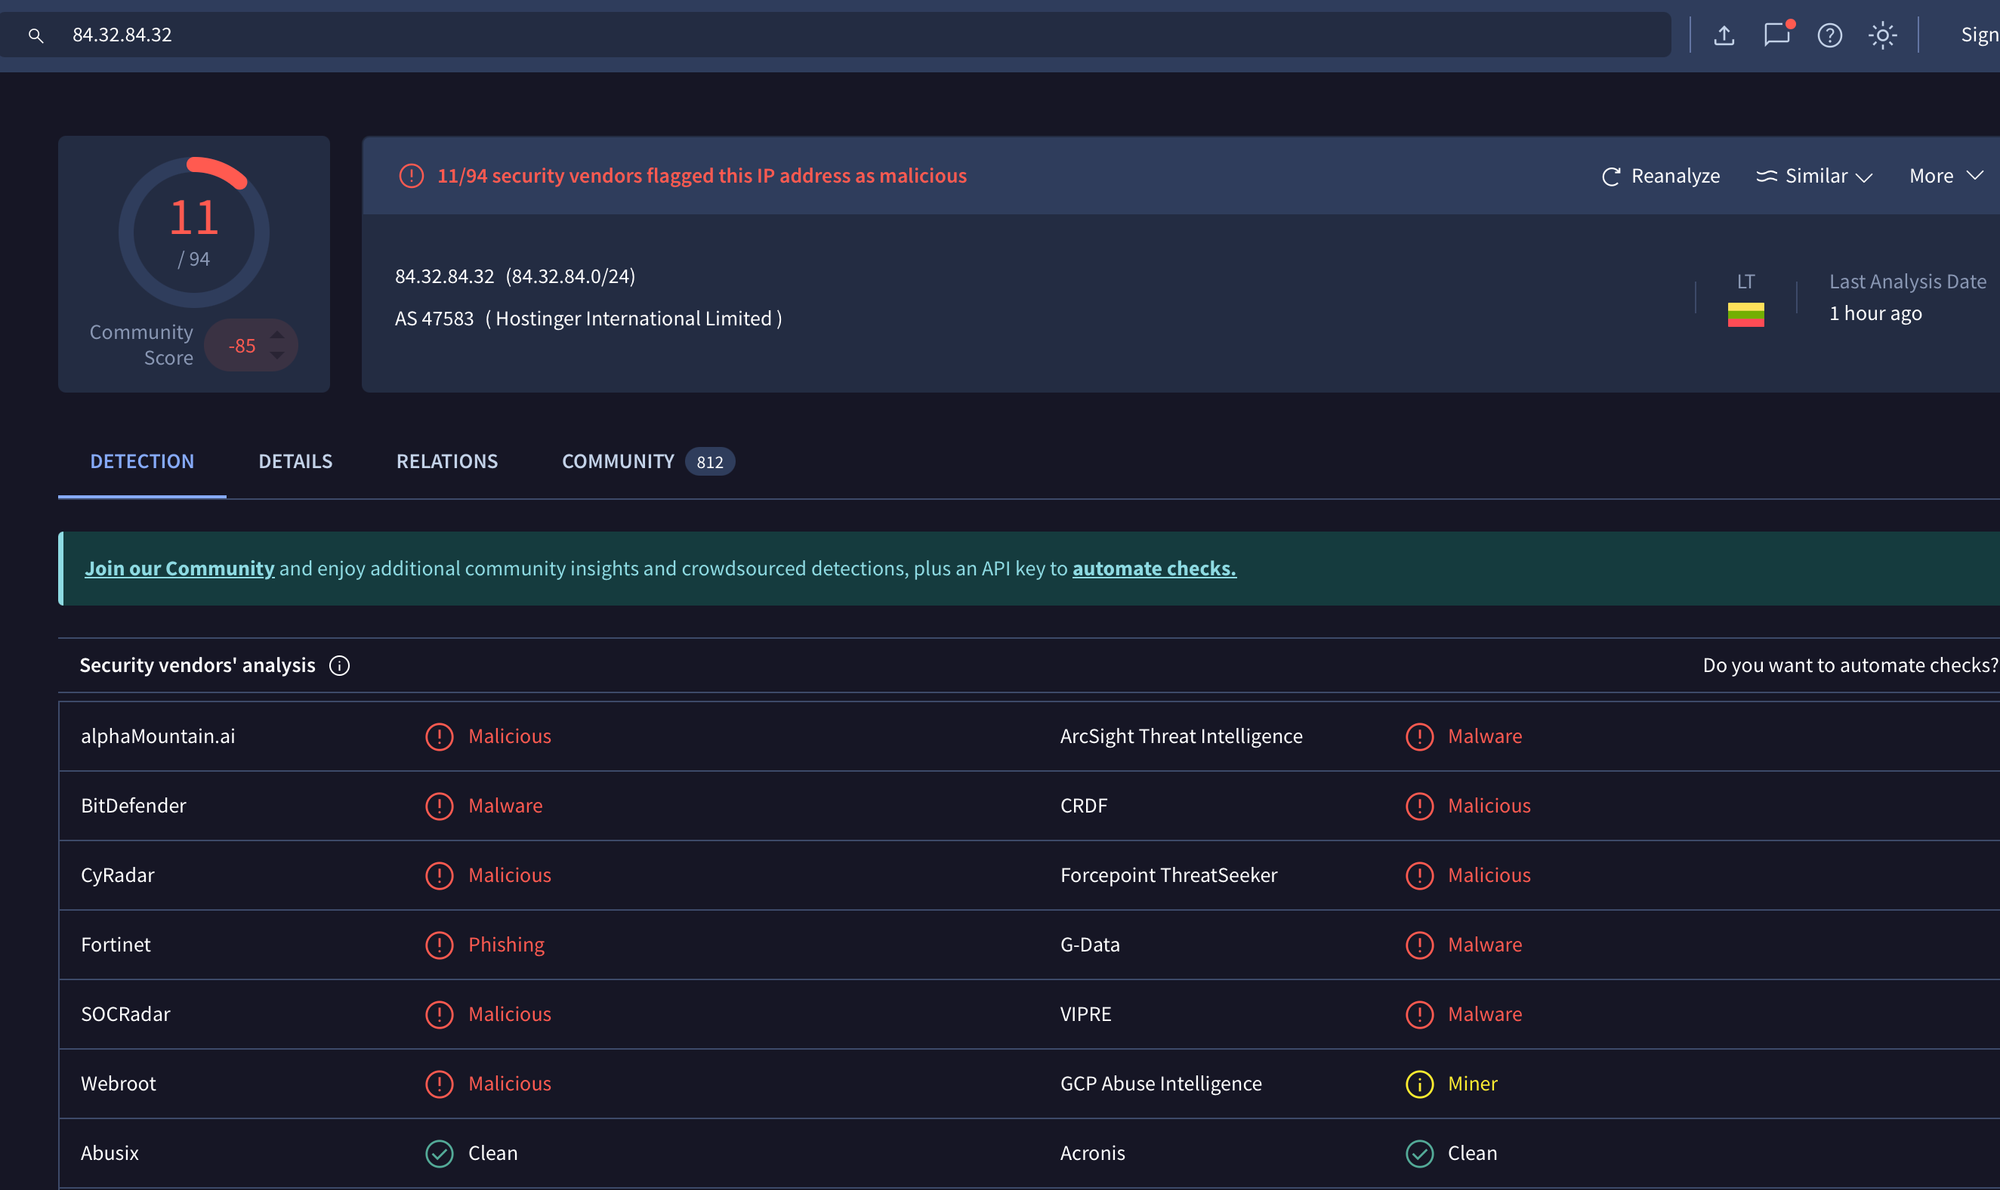This screenshot has height=1190, width=2000.
Task: Click the SOCRadar vendor name
Action: click(x=126, y=1015)
